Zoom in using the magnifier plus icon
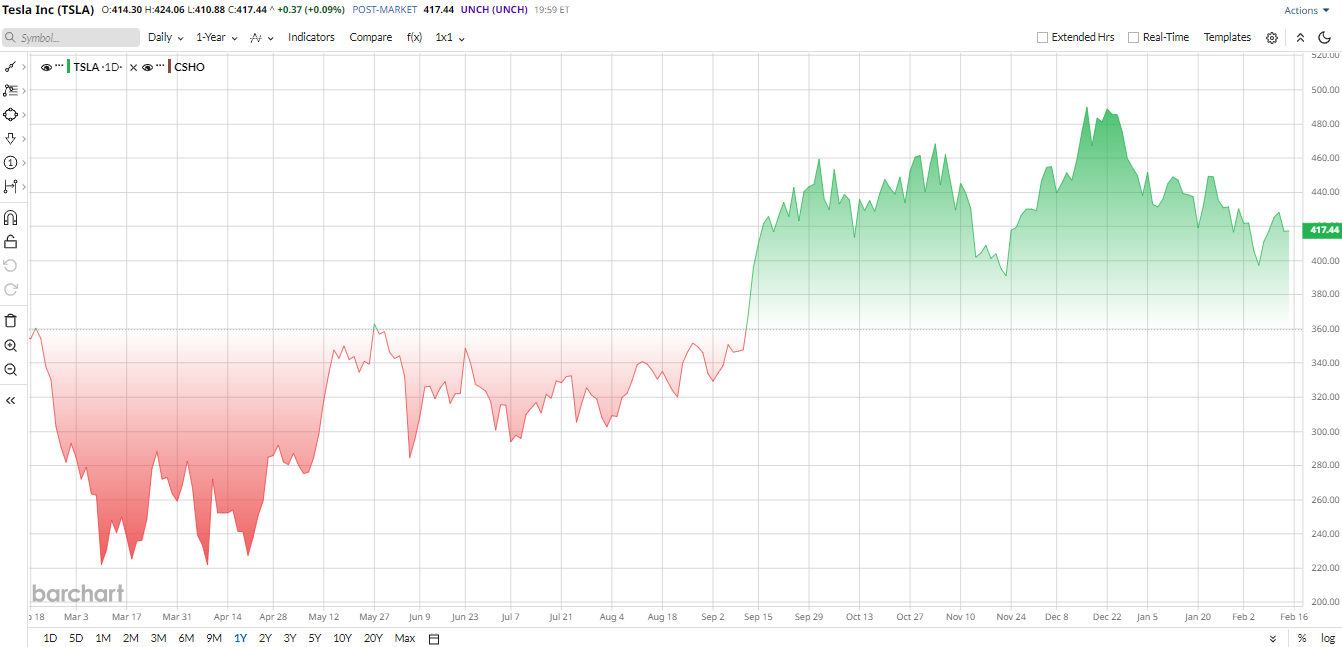The image size is (1342, 647). 11,346
